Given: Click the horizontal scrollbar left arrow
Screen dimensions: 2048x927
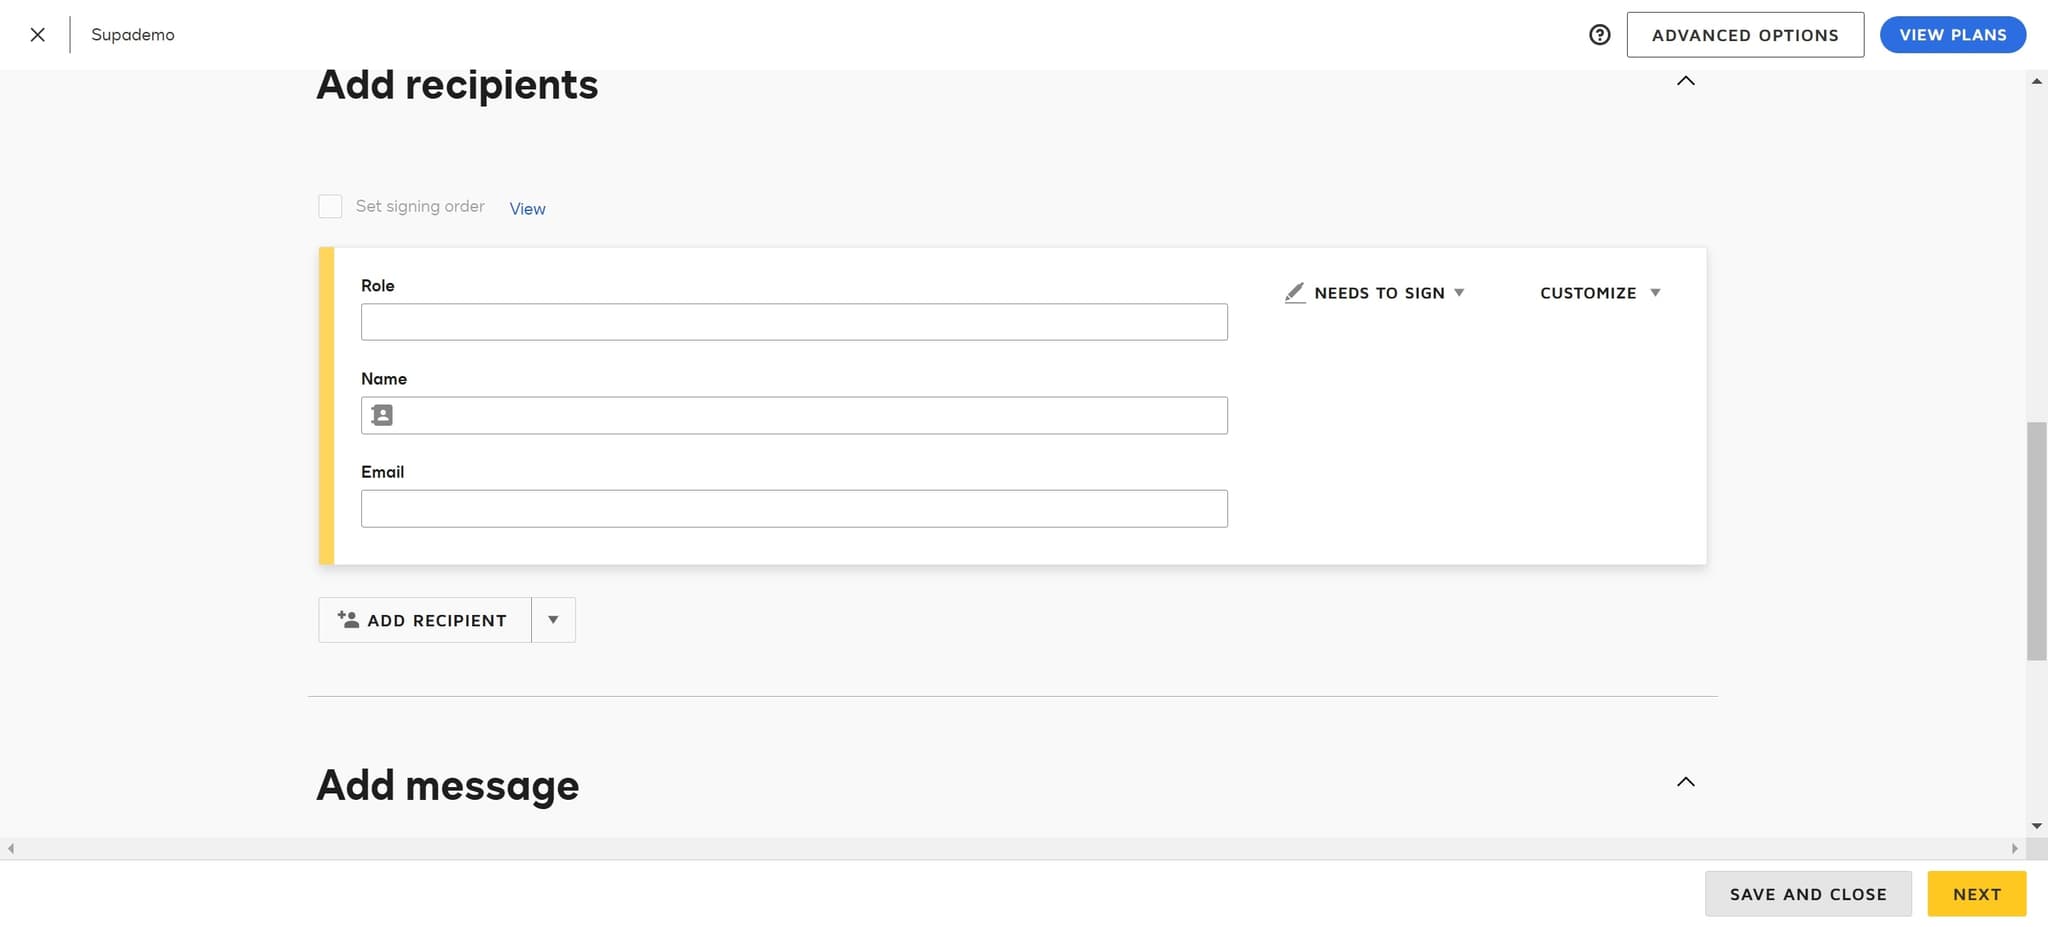Looking at the screenshot, I should (x=11, y=848).
